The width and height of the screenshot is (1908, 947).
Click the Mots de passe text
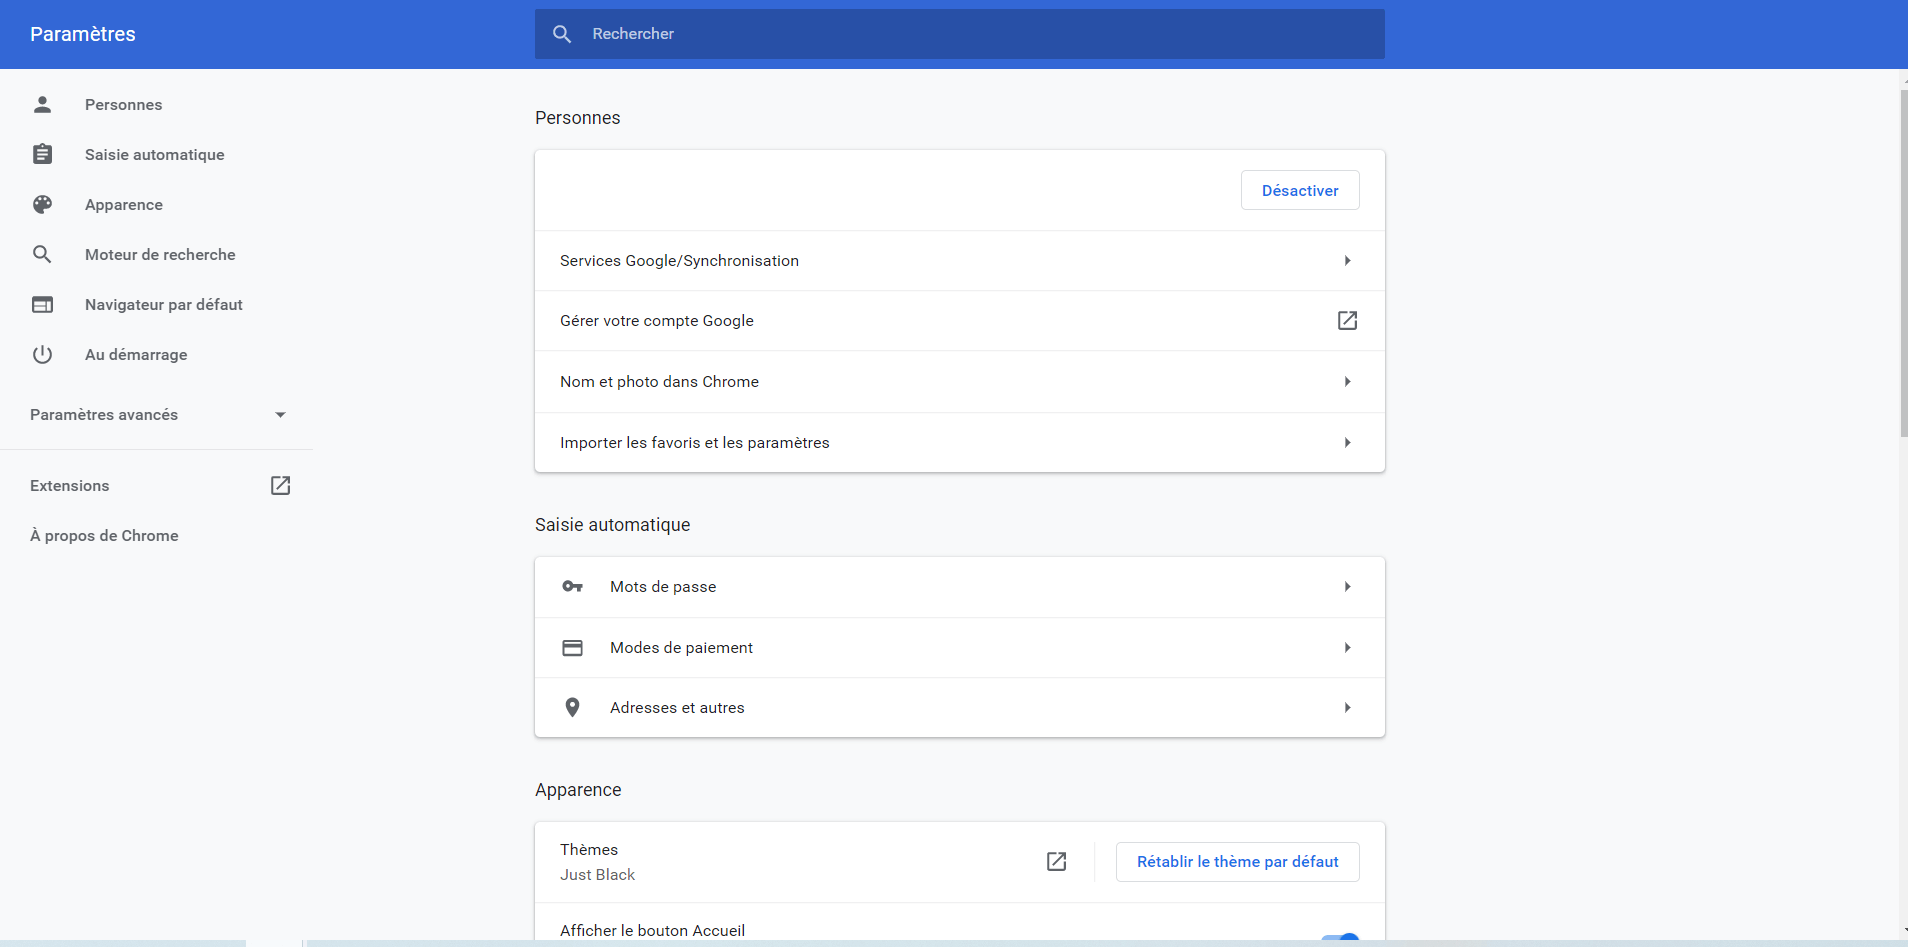pos(663,586)
